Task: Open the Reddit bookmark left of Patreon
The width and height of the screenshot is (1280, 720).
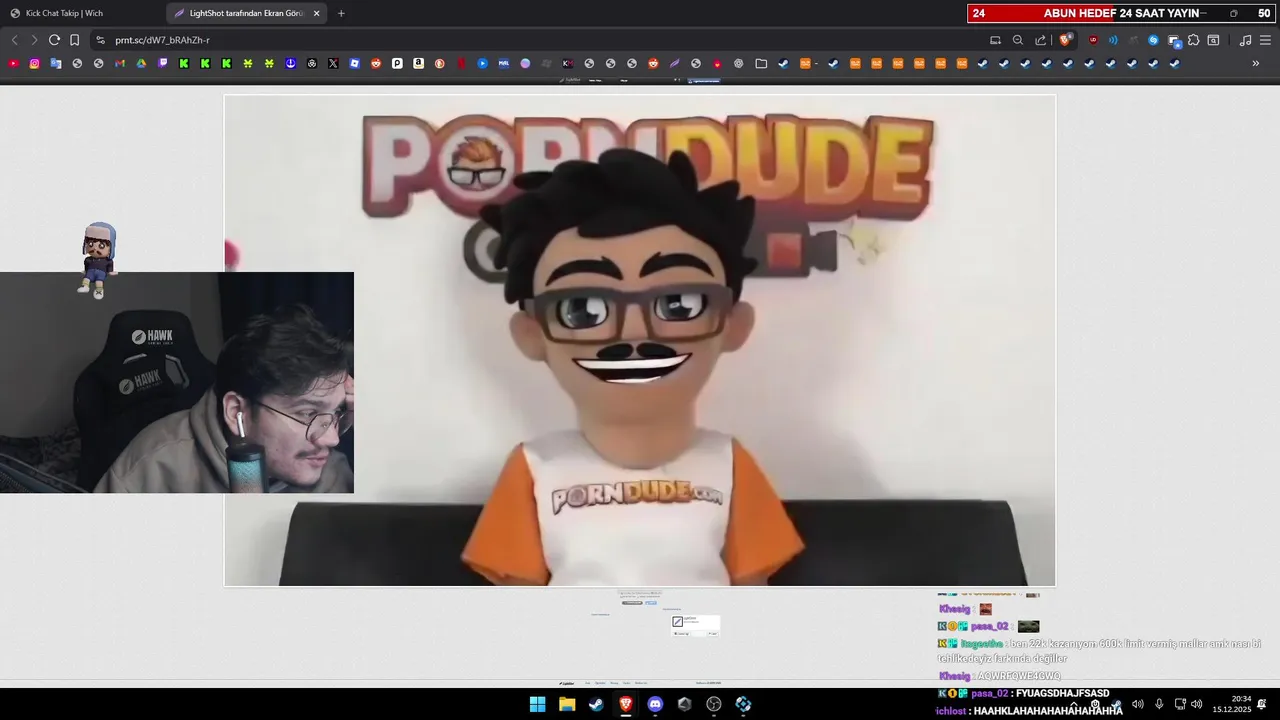Action: (376, 63)
